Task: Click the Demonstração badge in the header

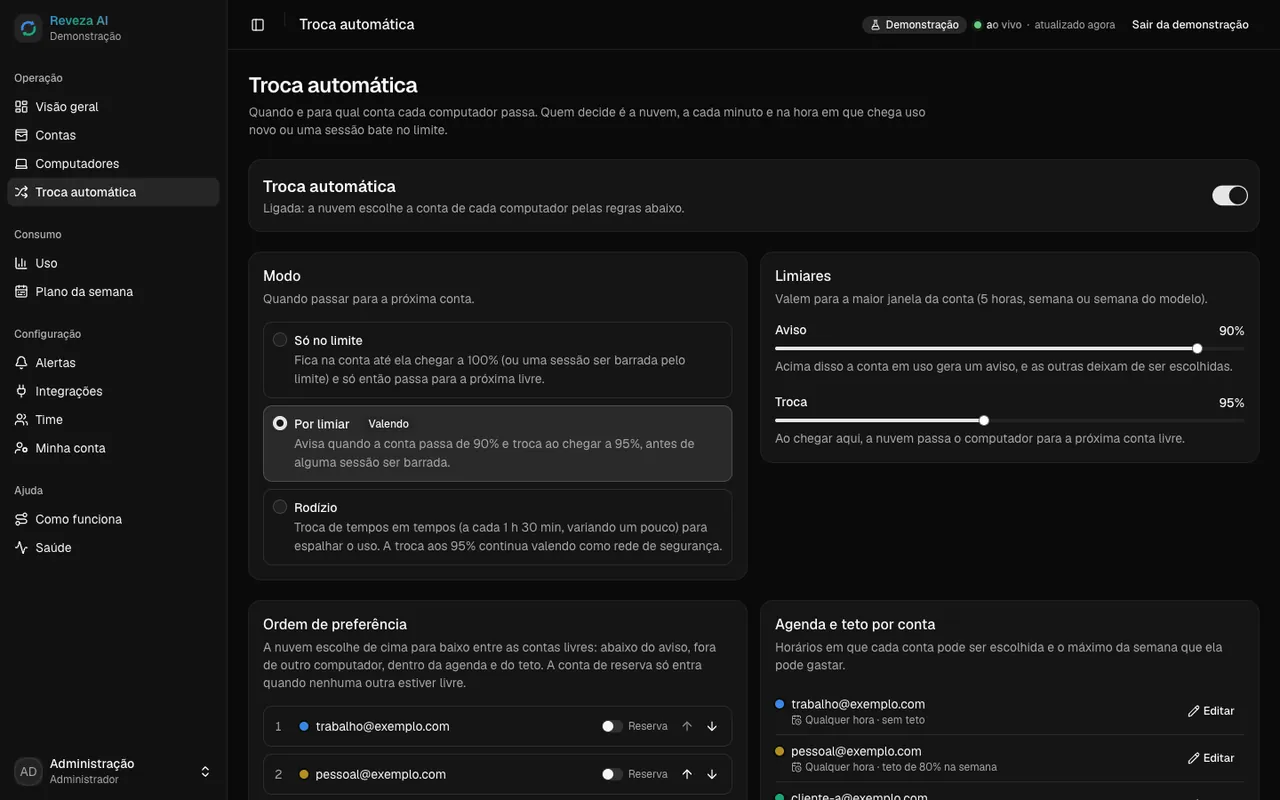Action: [914, 25]
